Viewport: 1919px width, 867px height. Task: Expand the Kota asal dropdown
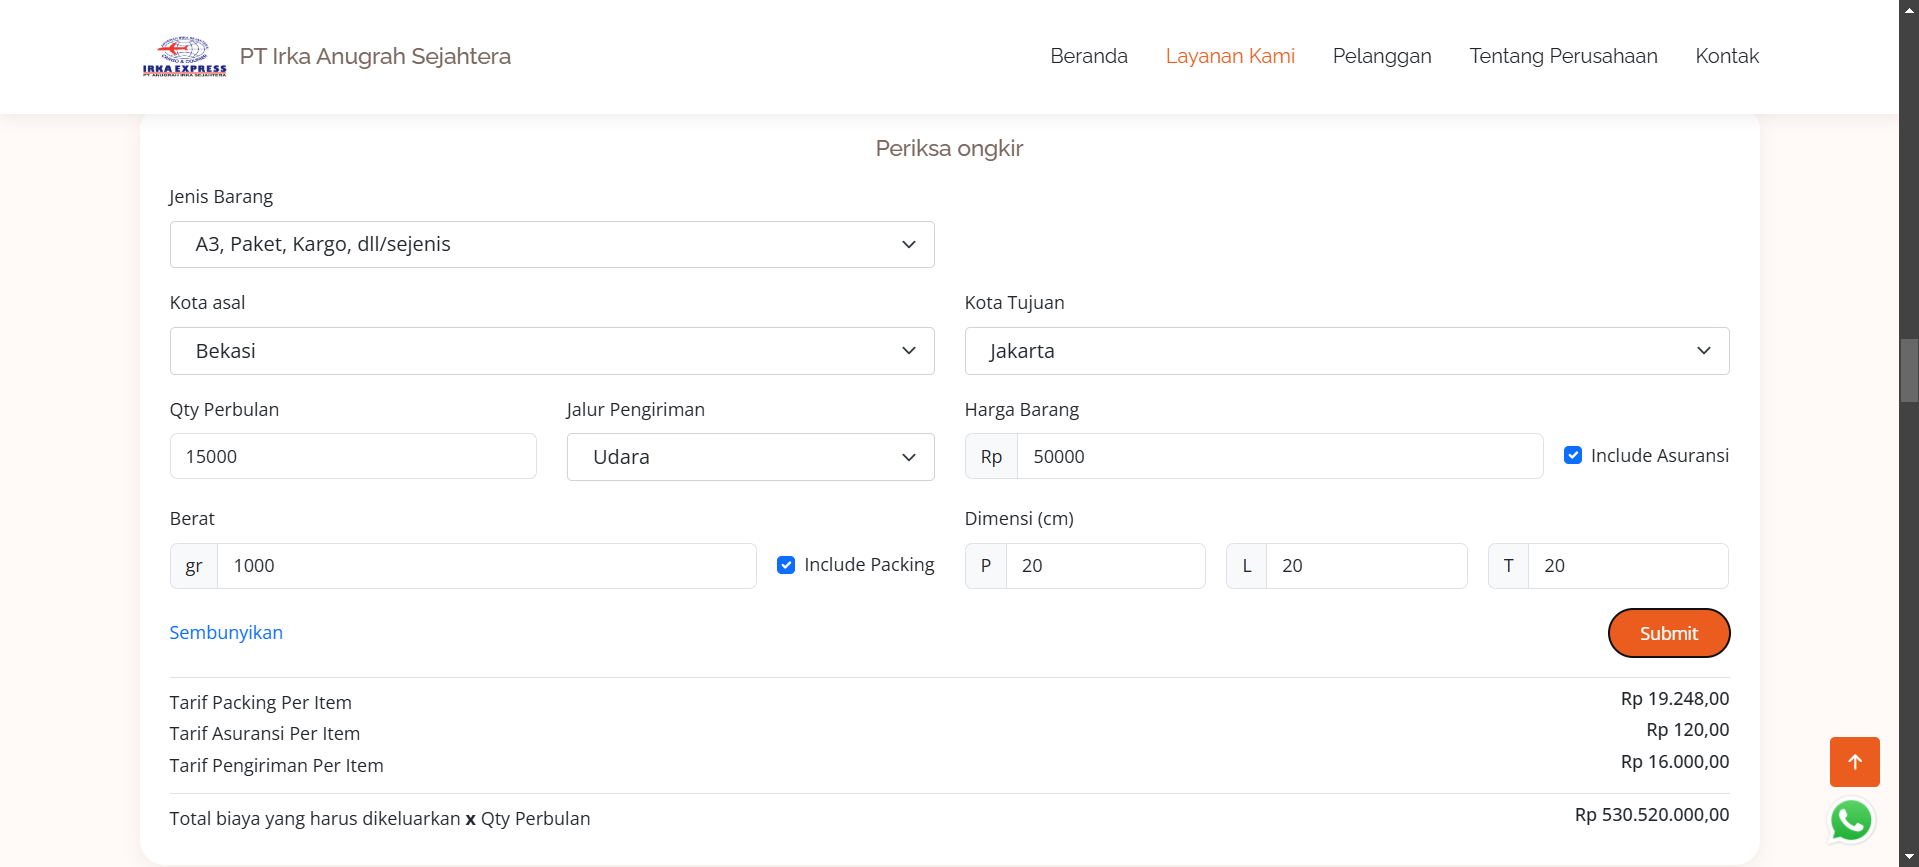coord(552,351)
